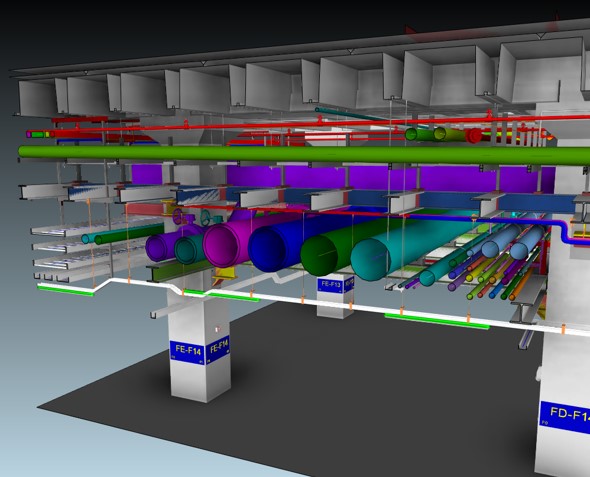Click the green valve wheel above ducts
Viewport: 590px width, 477px height.
click(x=205, y=217)
